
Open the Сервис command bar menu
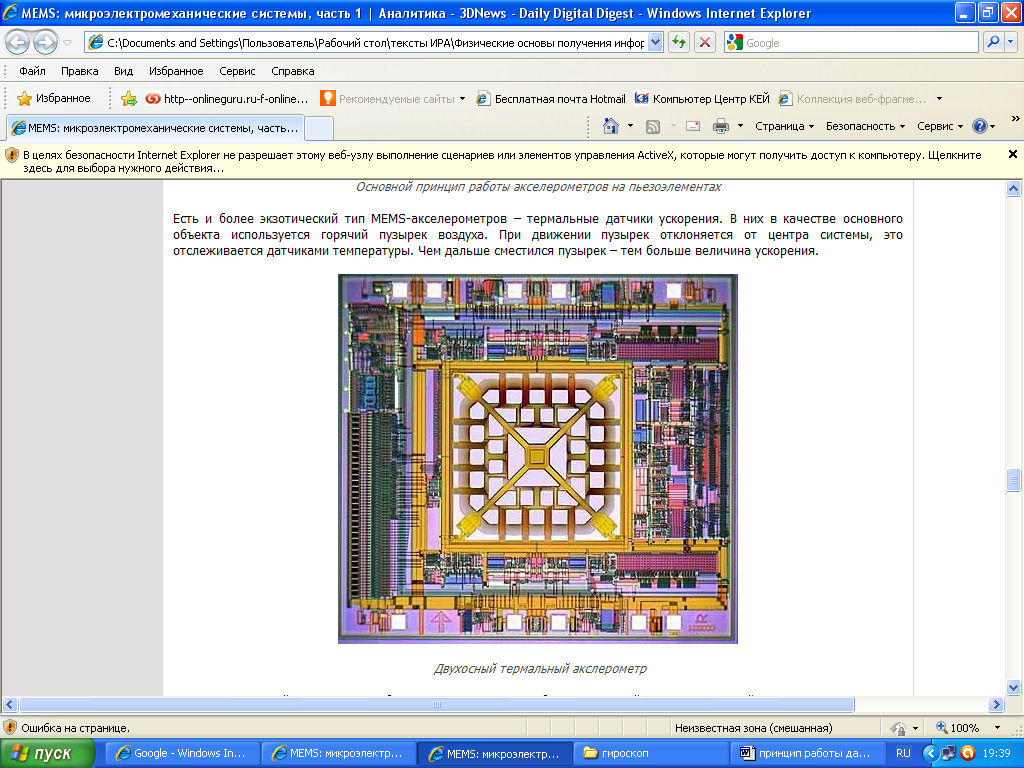[x=940, y=126]
